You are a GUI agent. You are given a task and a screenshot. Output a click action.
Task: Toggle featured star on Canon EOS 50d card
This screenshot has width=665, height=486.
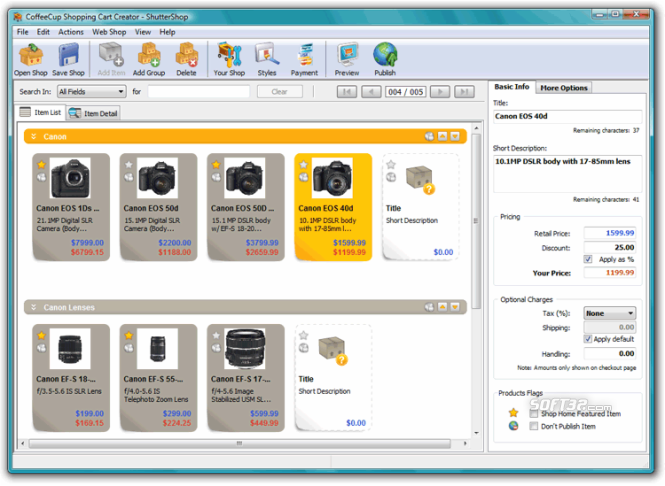pyautogui.click(x=129, y=165)
